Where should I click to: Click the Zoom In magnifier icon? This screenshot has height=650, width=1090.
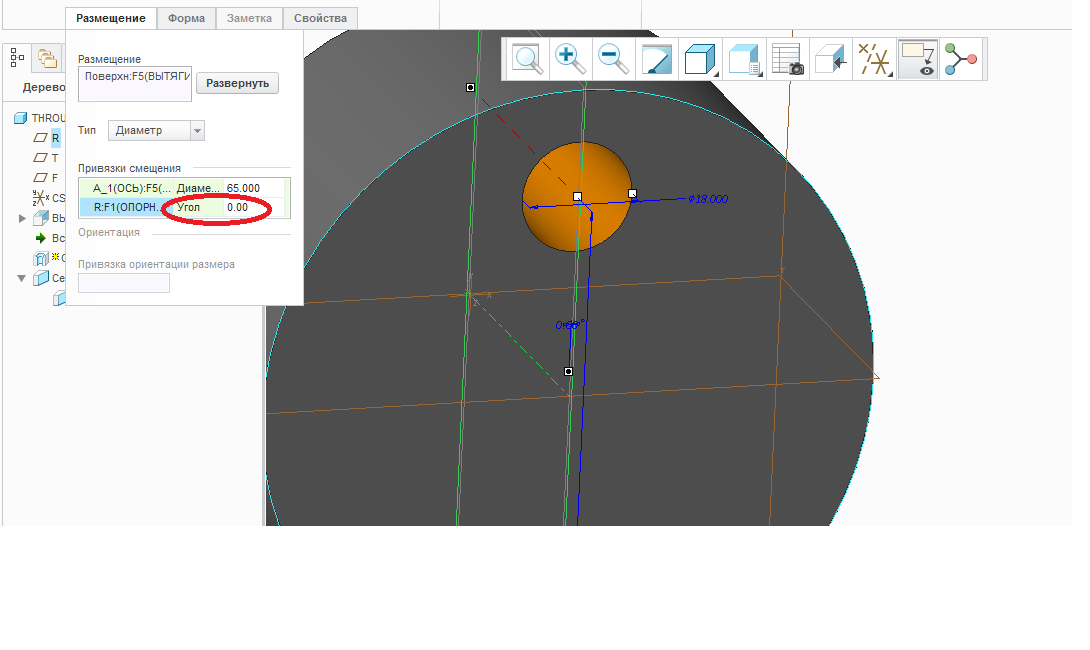(570, 59)
